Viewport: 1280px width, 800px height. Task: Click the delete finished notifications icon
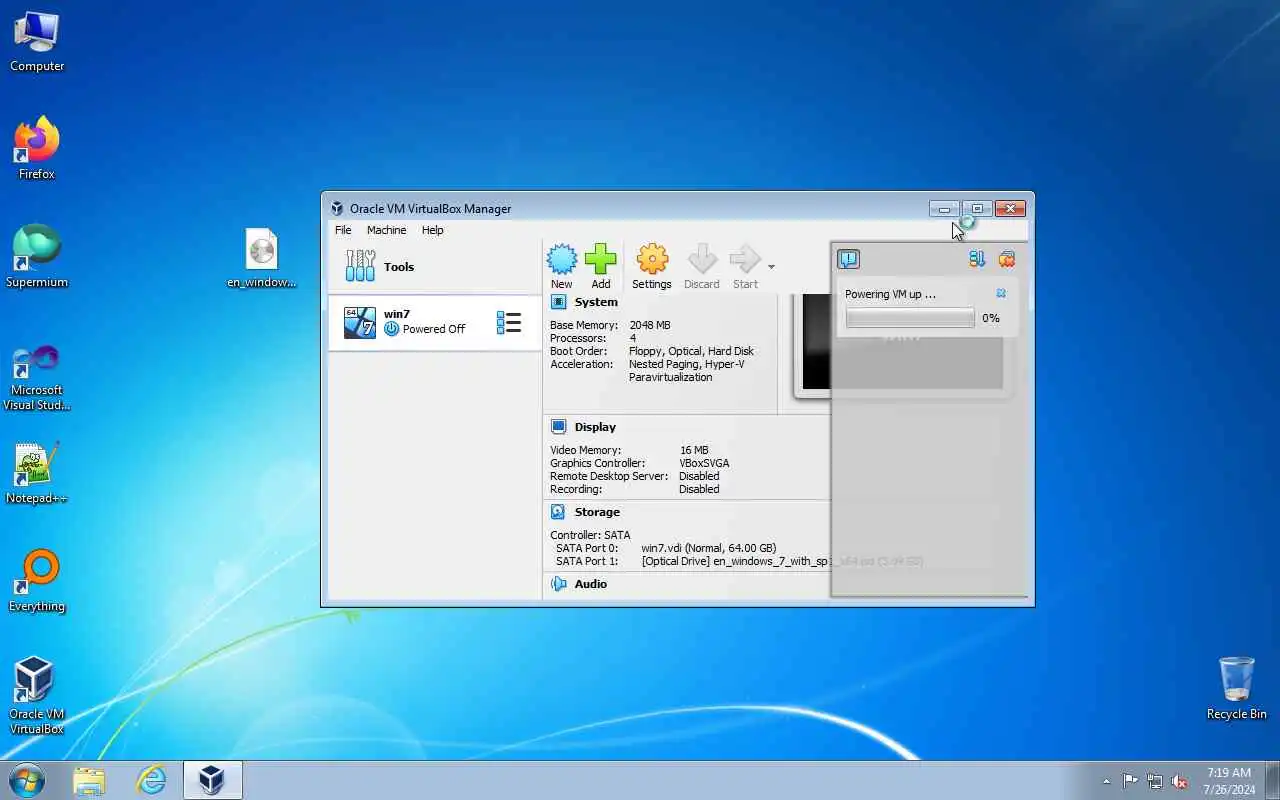pyautogui.click(x=1007, y=259)
